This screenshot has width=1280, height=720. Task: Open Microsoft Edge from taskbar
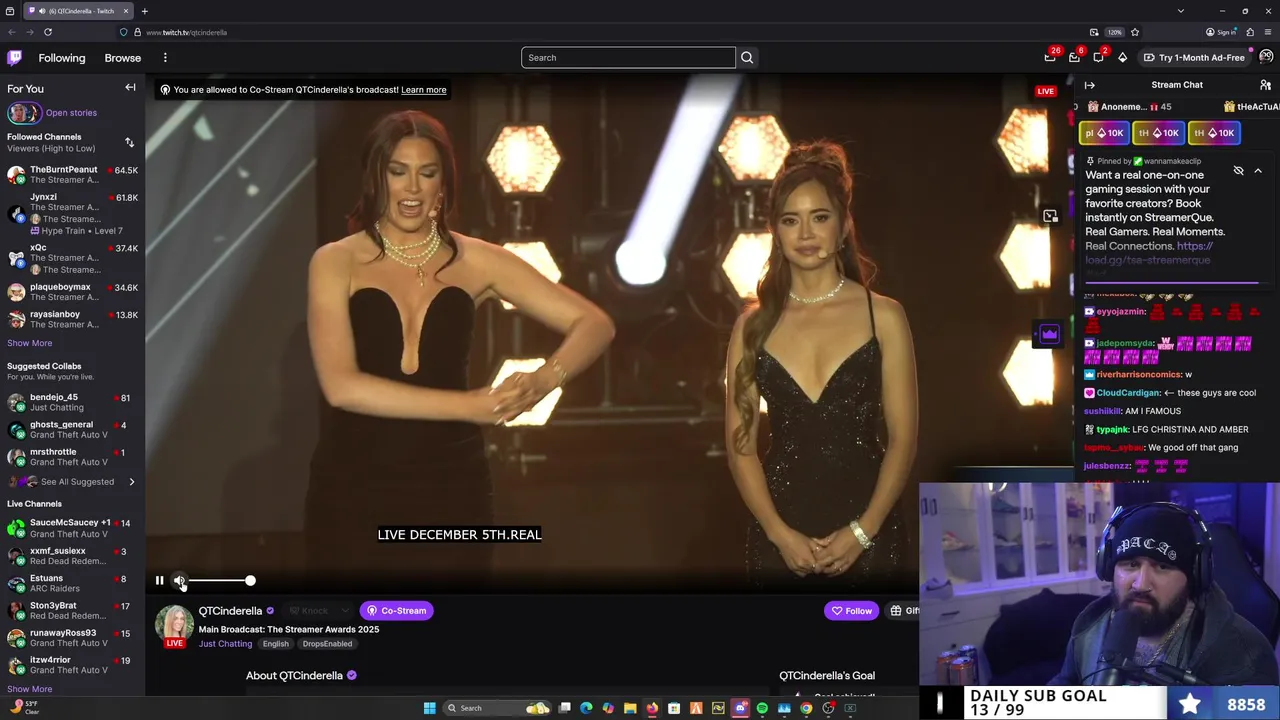coord(586,708)
